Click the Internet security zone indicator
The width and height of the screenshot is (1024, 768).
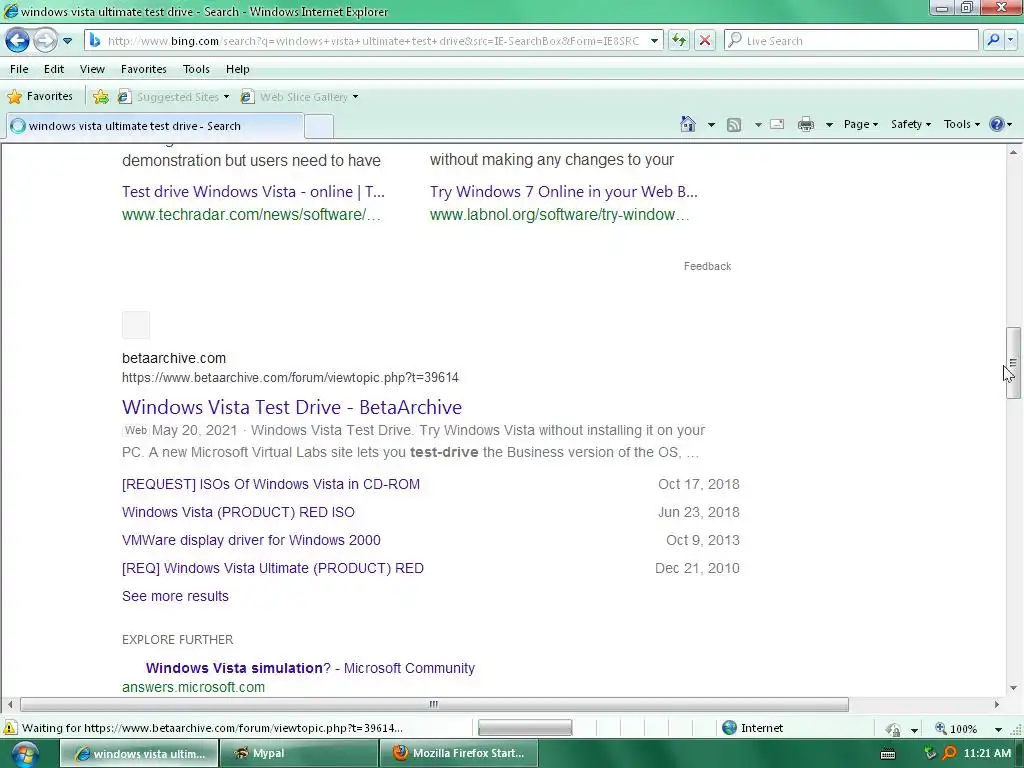[752, 728]
